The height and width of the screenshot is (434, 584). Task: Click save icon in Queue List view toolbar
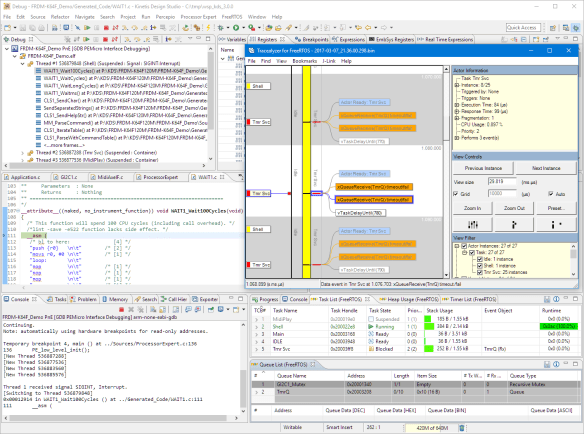coord(547,364)
